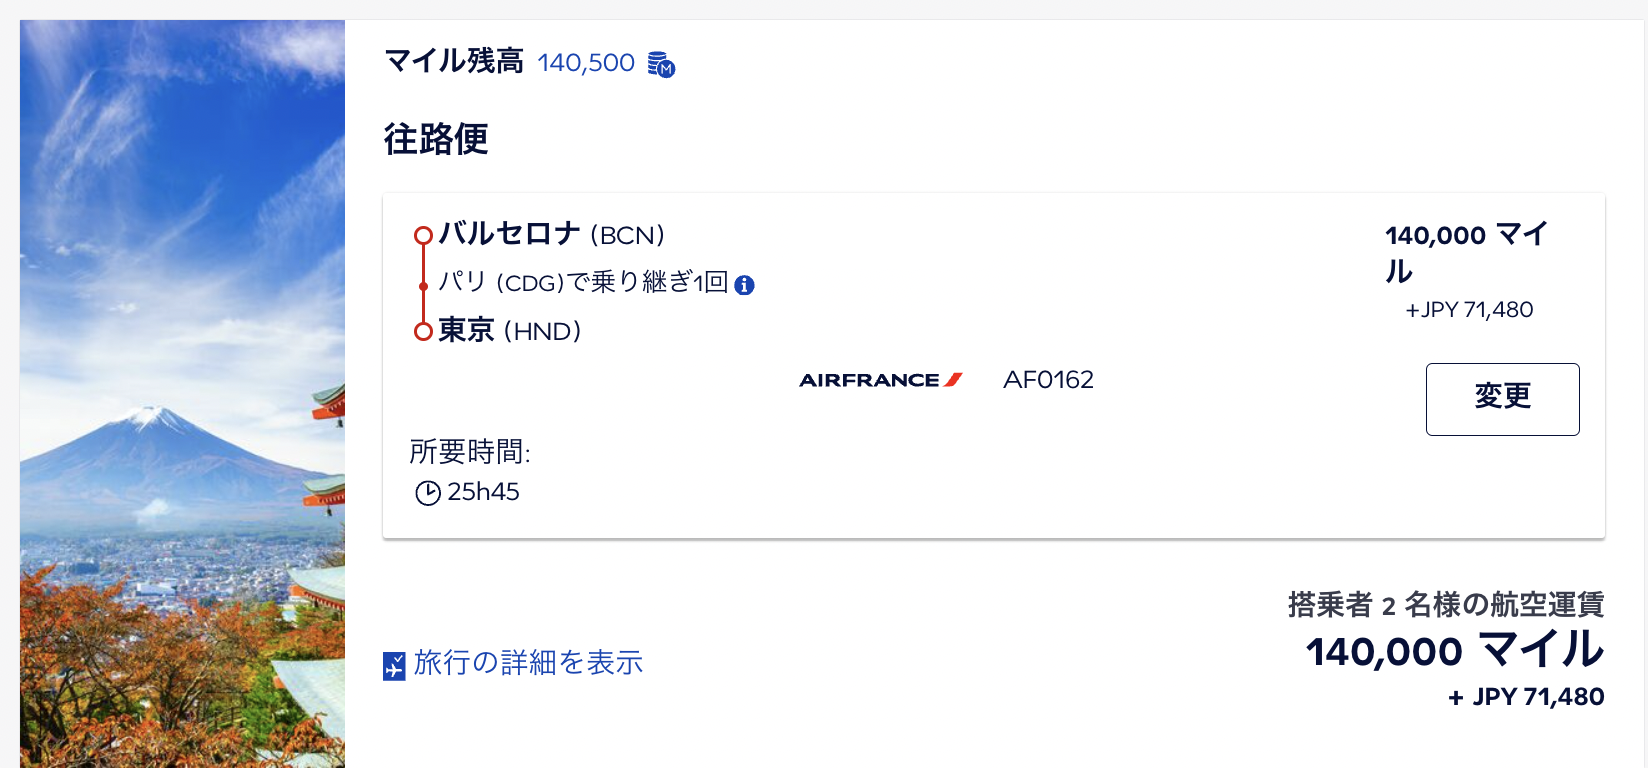This screenshot has width=1648, height=768.
Task: Open the info icon next to パリ (CDG) transfer
Action: 744,285
